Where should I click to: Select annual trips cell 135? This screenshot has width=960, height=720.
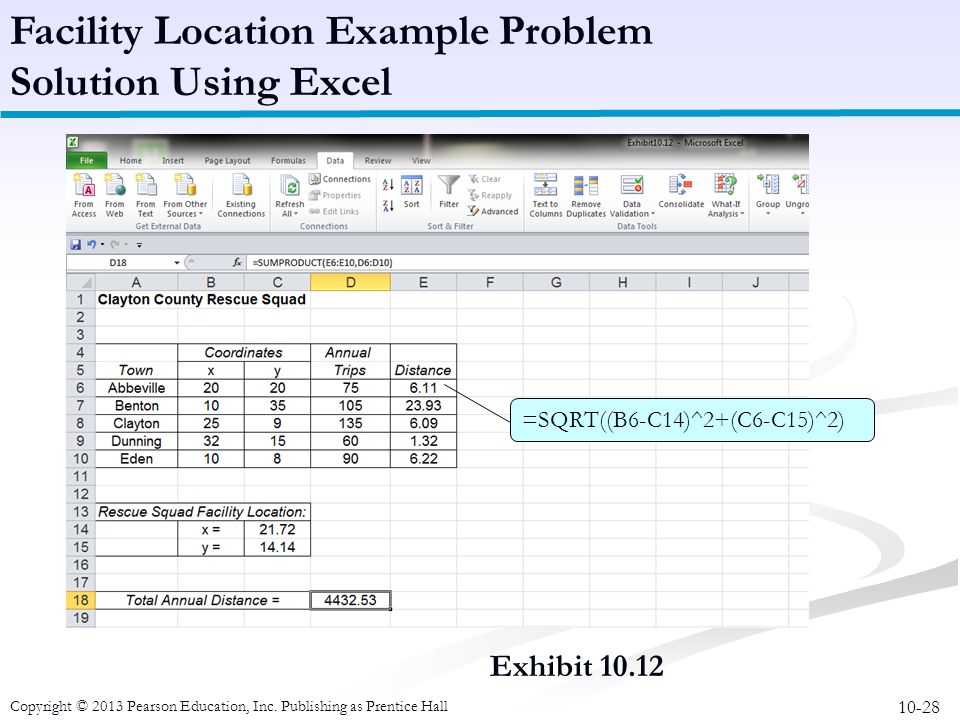[x=350, y=424]
